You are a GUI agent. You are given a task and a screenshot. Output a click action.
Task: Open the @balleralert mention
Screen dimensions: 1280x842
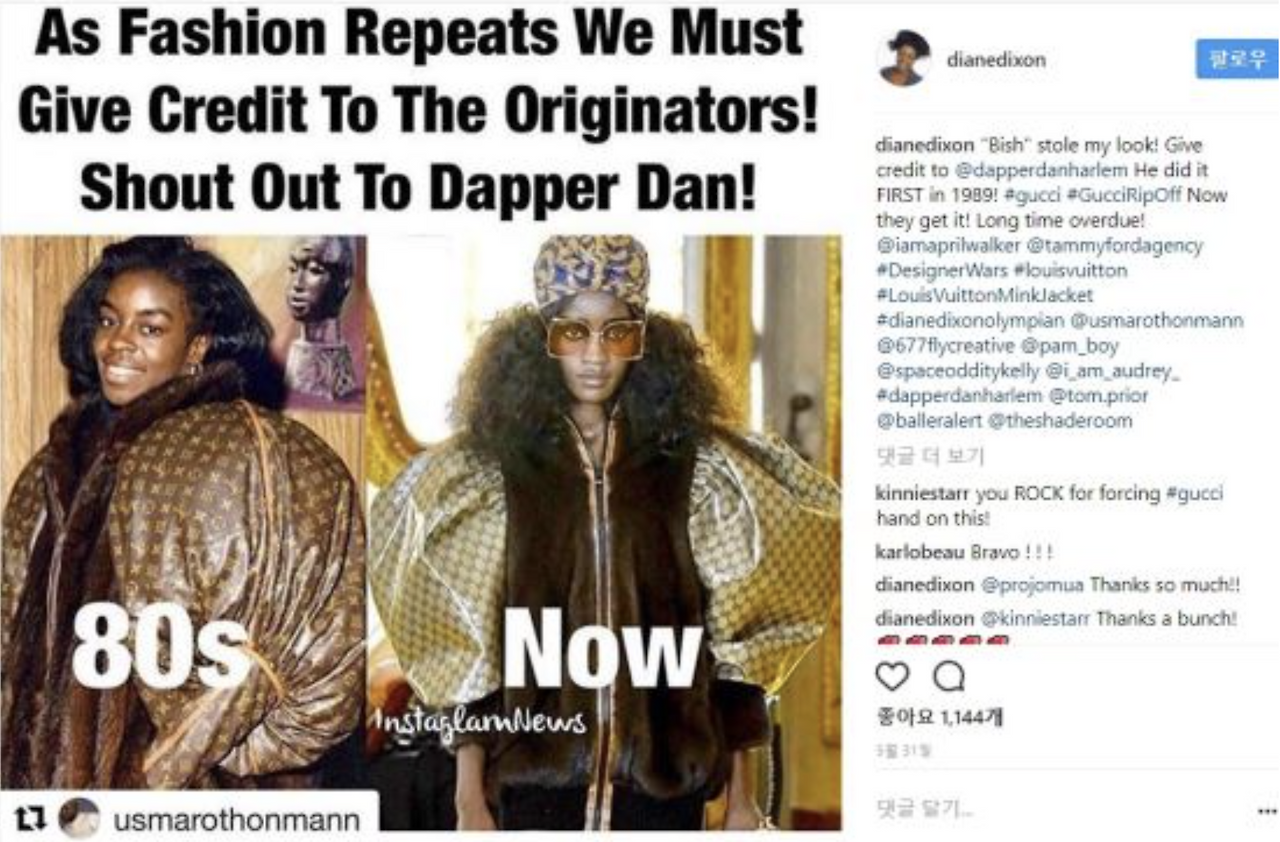pyautogui.click(x=929, y=421)
